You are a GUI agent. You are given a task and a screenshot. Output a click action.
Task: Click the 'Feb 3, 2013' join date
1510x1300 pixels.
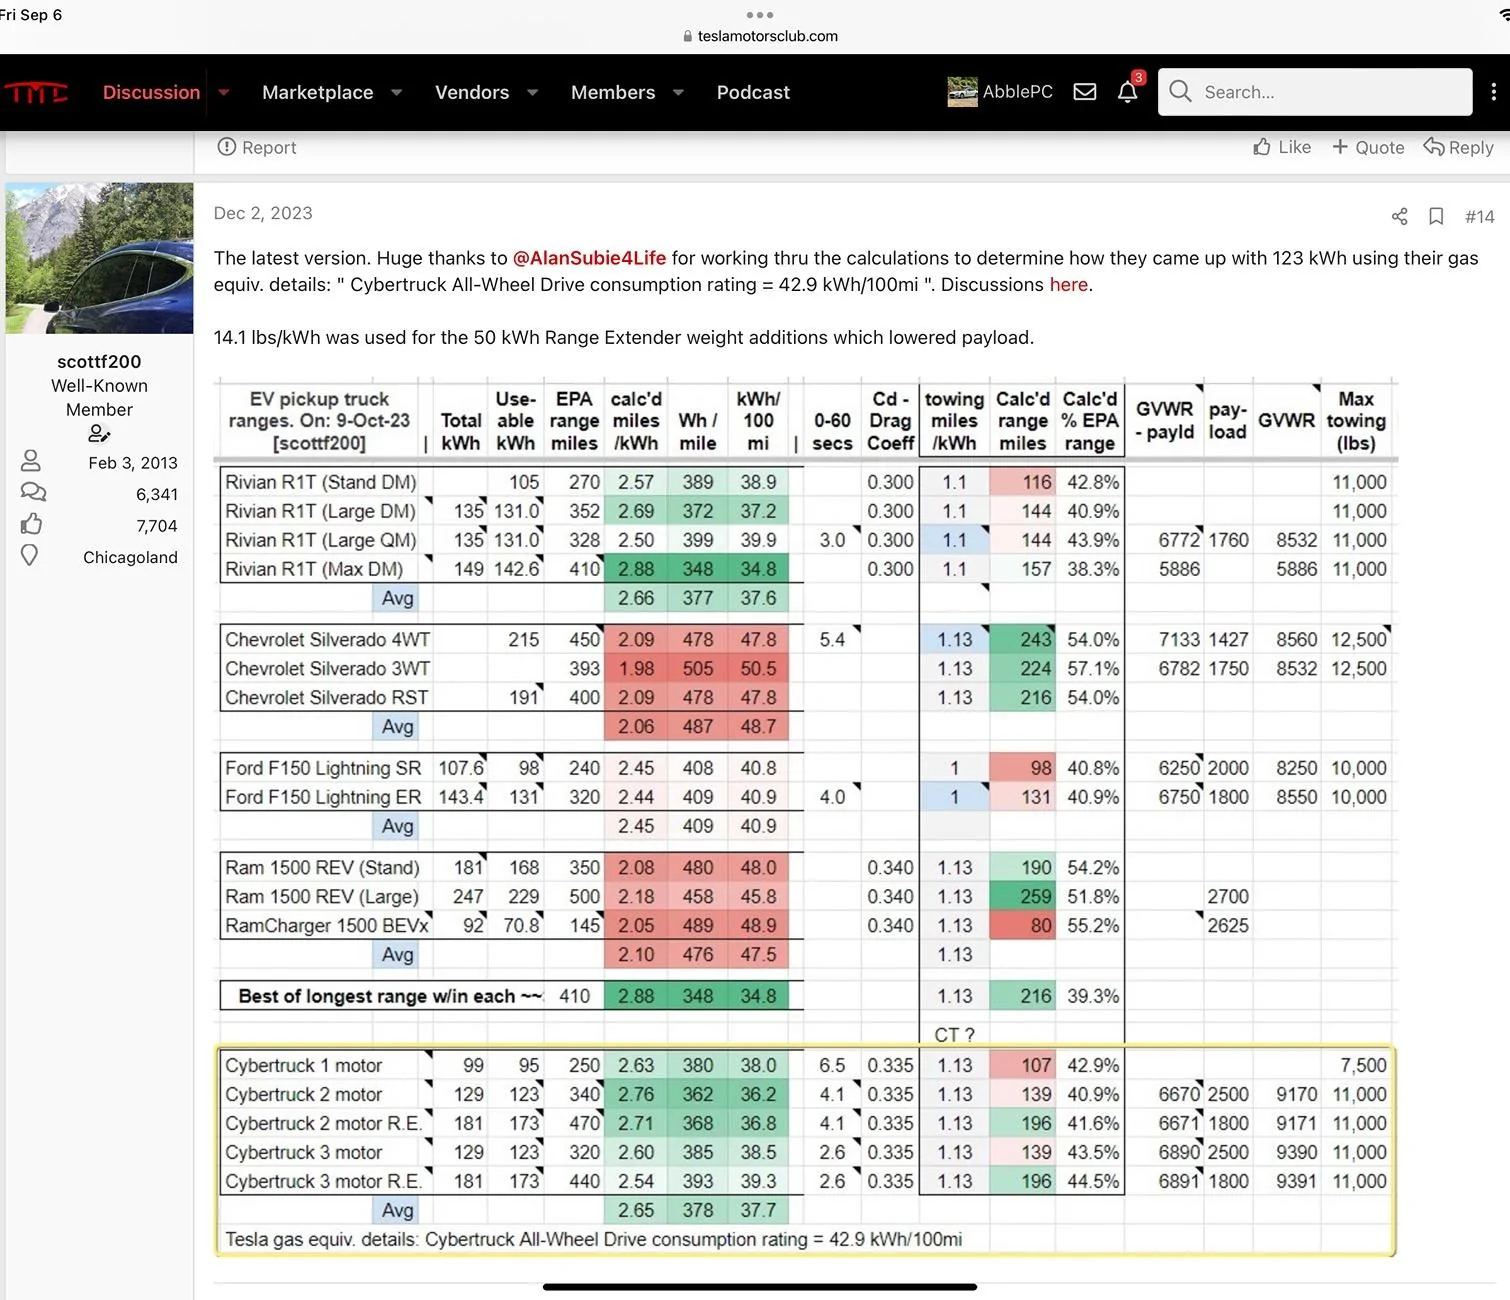[x=133, y=463]
